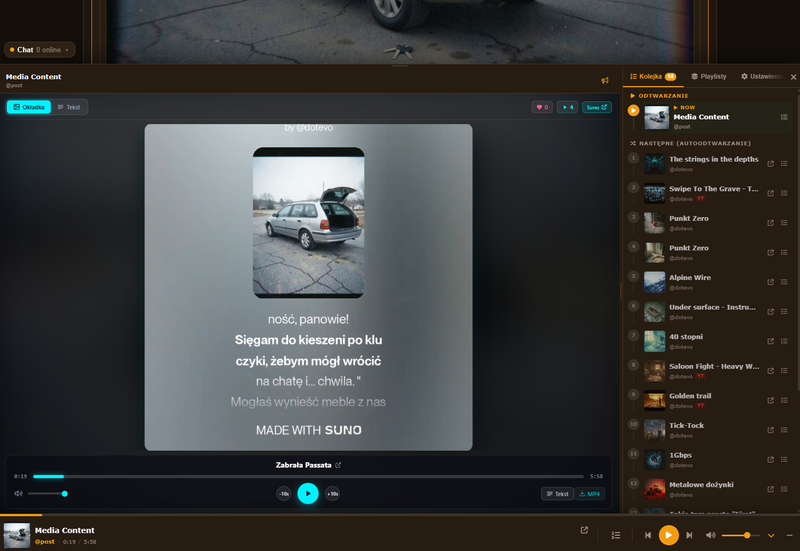Skip to next track in bottom bar
Screen dimensions: 800x551
[689, 535]
